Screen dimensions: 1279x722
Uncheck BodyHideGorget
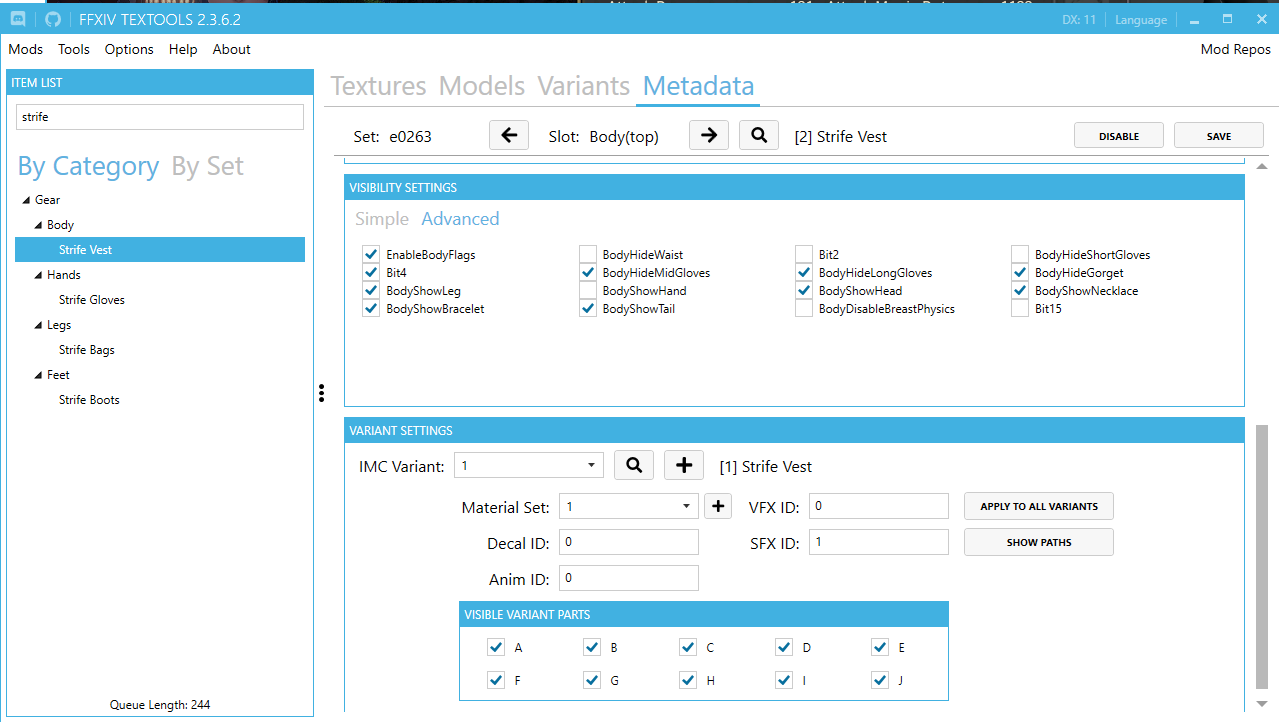(1019, 273)
